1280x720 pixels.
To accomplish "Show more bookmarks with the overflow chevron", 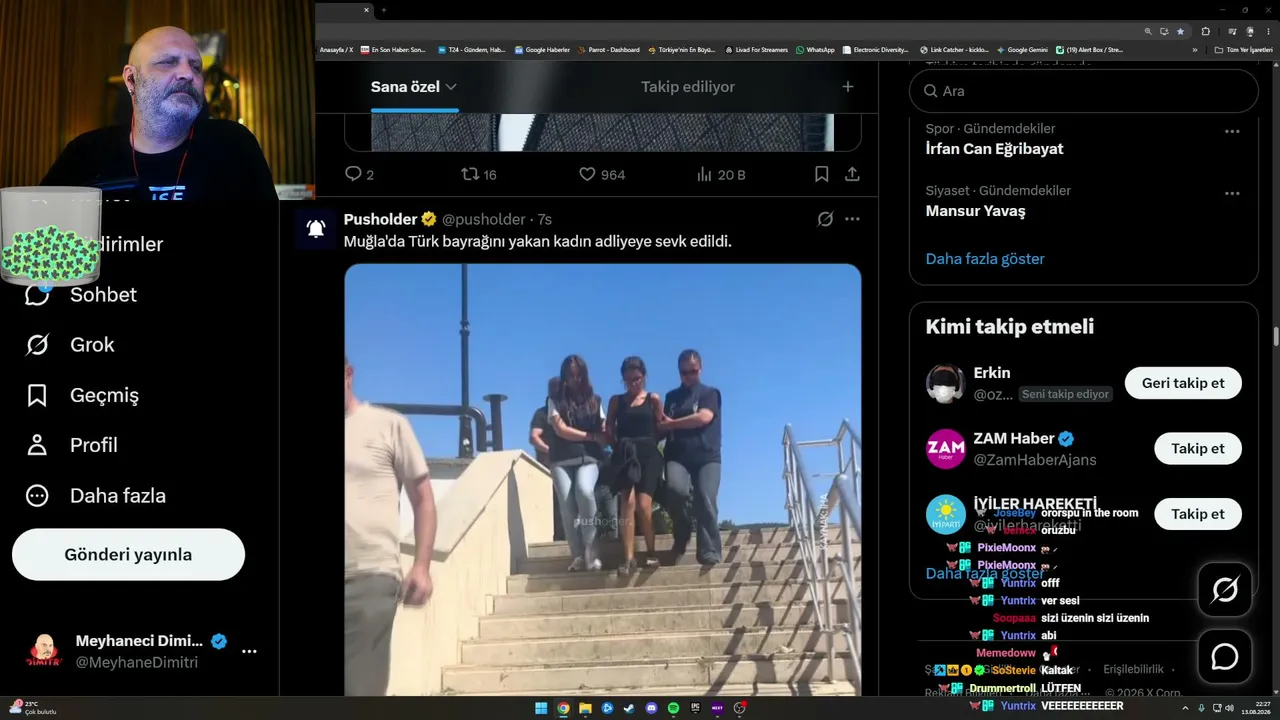I will coord(1194,50).
